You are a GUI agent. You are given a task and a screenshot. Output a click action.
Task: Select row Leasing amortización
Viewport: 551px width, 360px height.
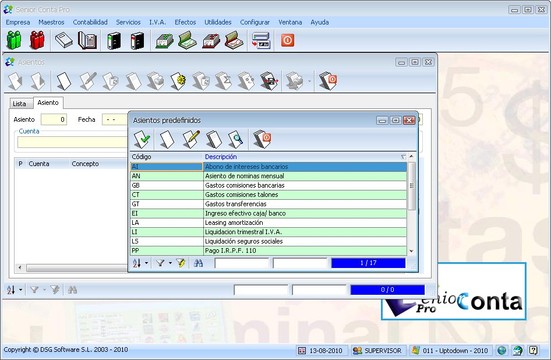268,223
